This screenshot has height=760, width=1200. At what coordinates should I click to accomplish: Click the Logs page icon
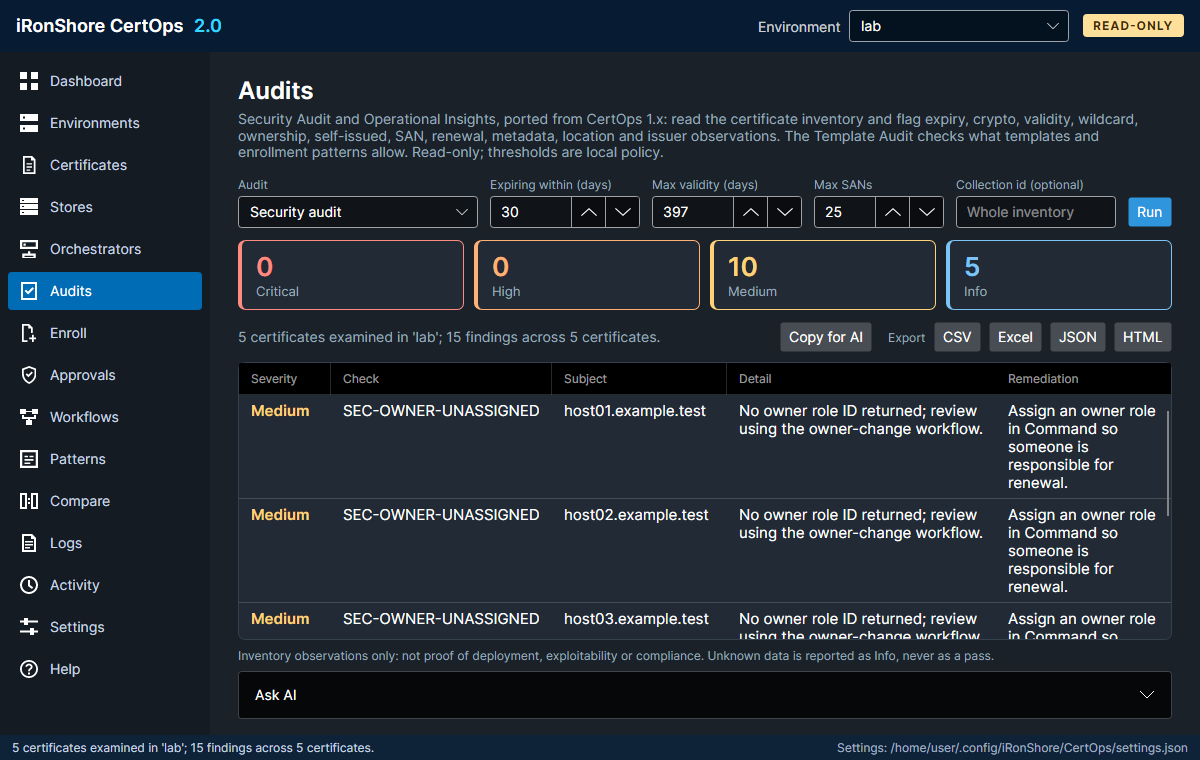point(29,543)
